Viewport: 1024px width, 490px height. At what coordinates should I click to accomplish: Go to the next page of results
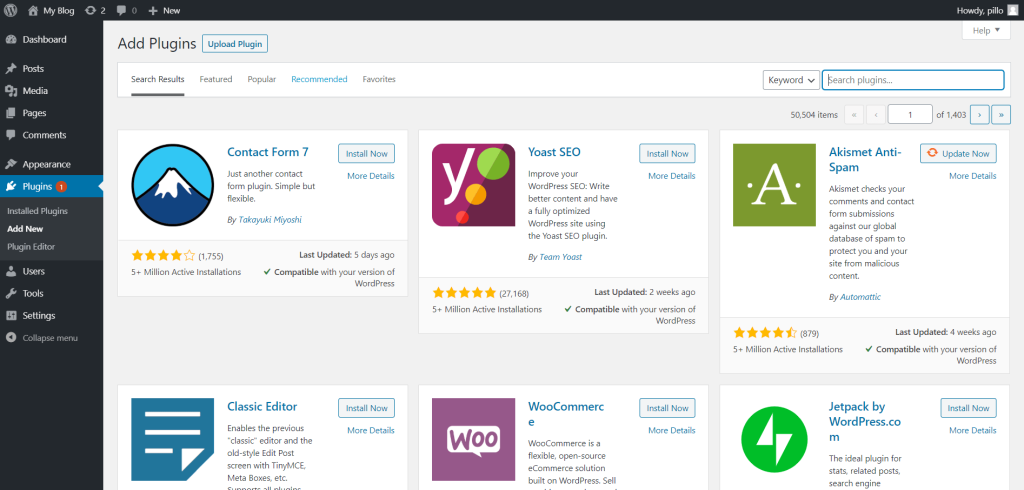coord(980,115)
